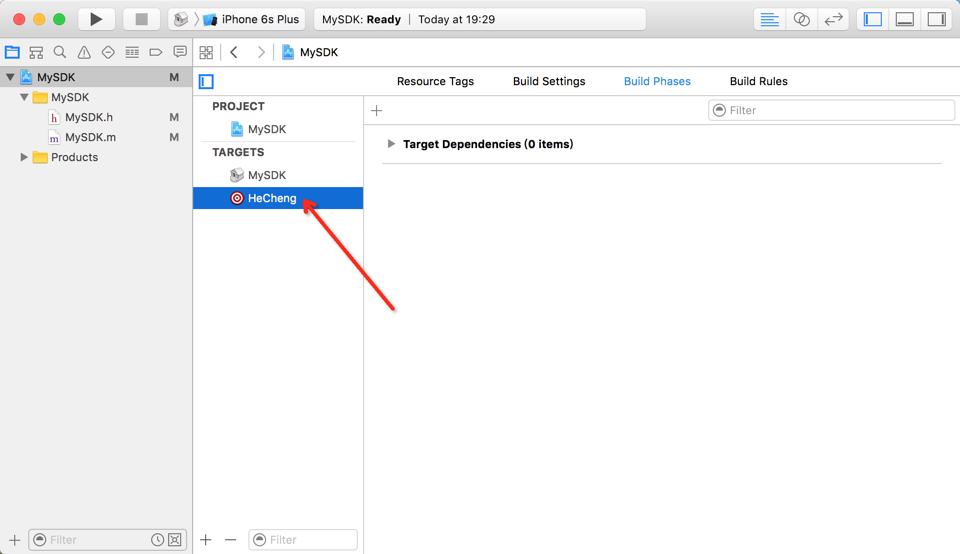Open the Breakpoint navigator
This screenshot has height=554, width=960.
pos(156,52)
